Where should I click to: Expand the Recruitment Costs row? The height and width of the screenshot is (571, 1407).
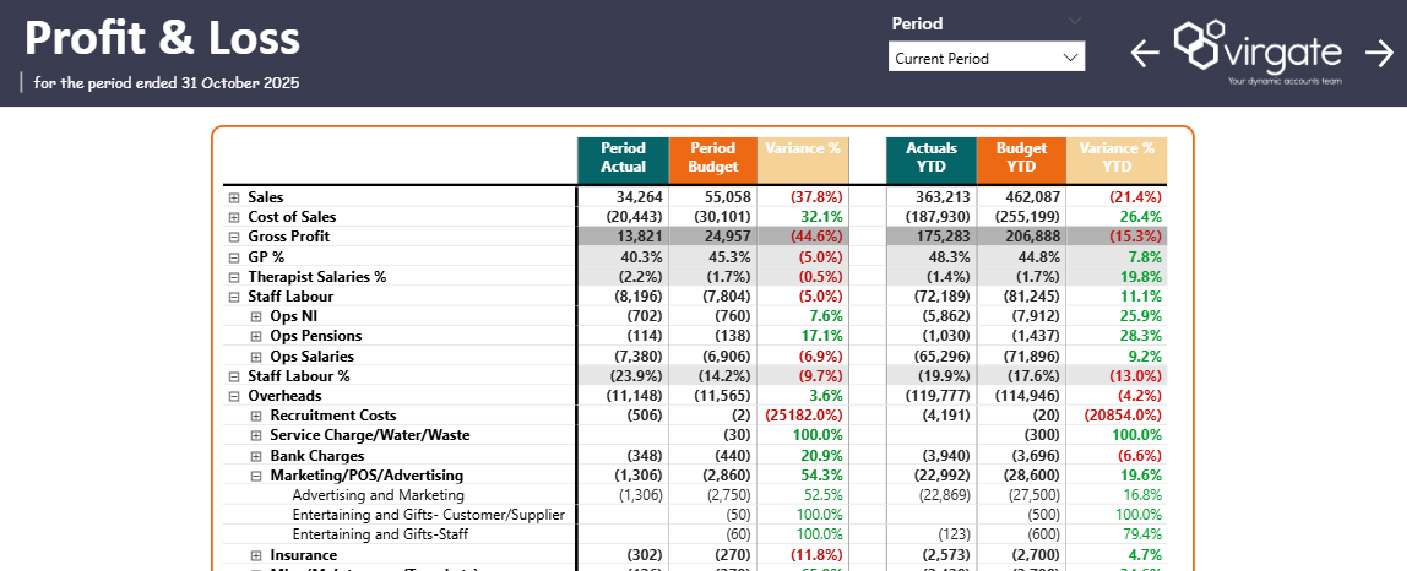(x=256, y=416)
